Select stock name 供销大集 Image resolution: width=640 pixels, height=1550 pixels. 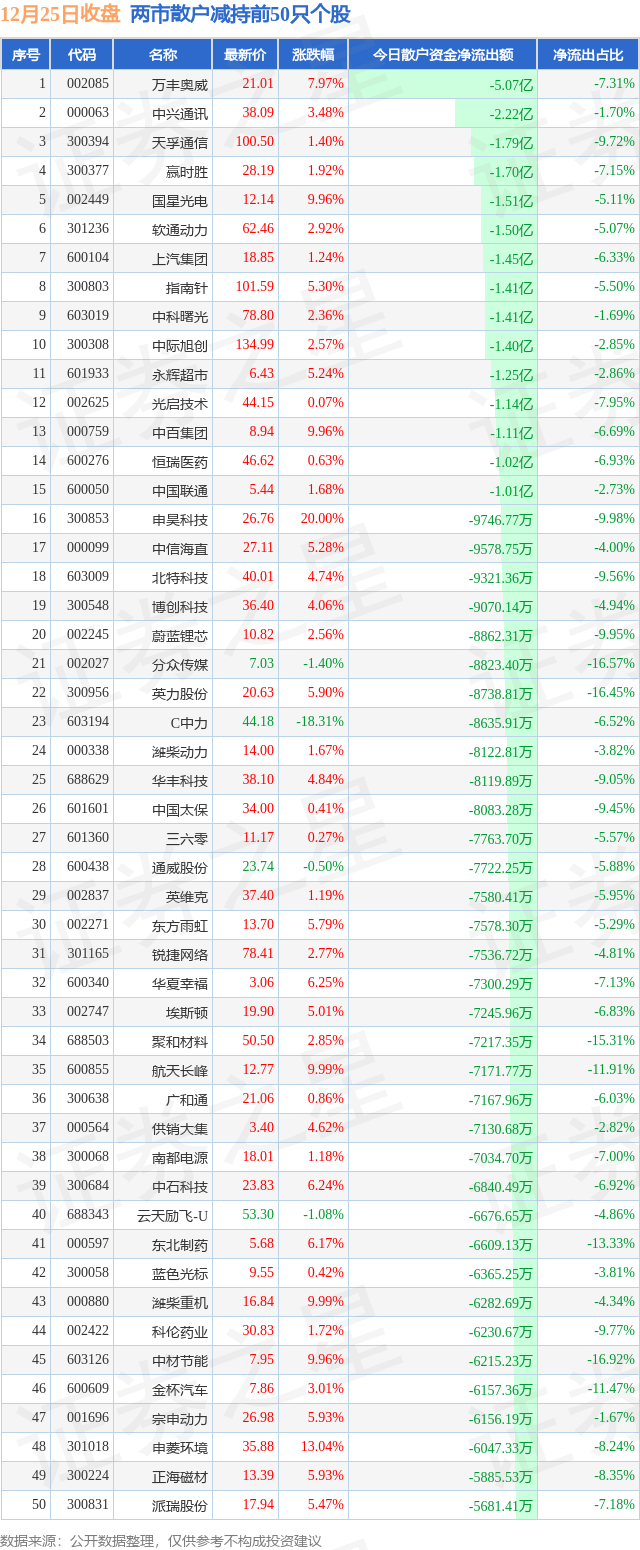point(180,1128)
